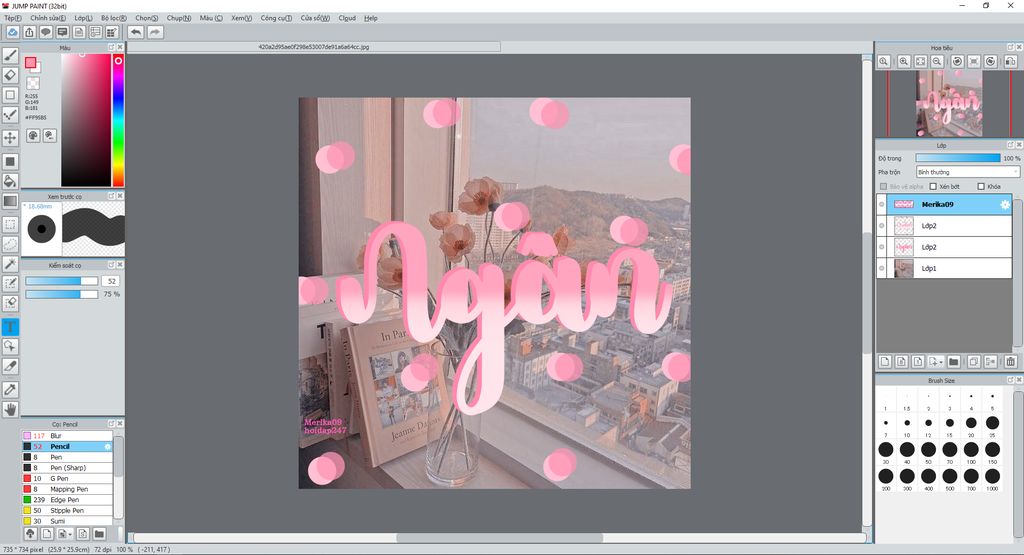Click the brush size value field 52
The height and width of the screenshot is (555, 1024).
(111, 281)
